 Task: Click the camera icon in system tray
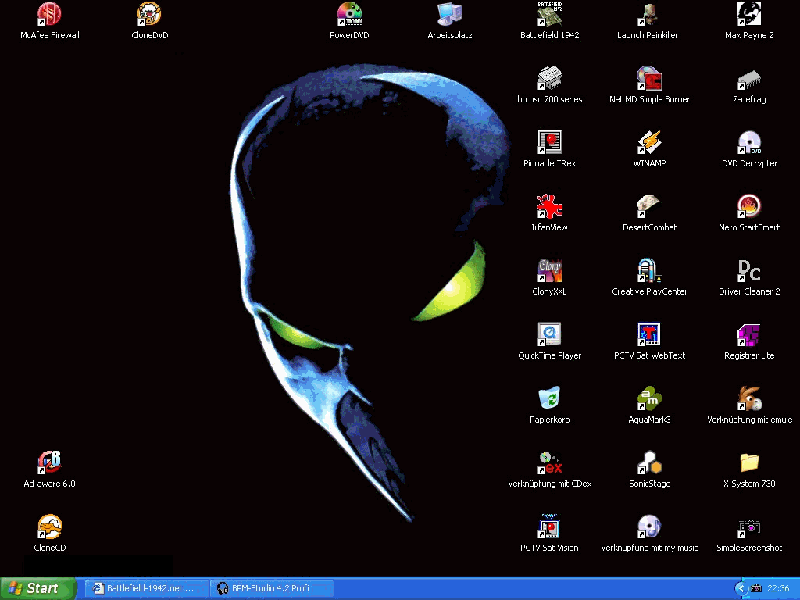(x=757, y=588)
